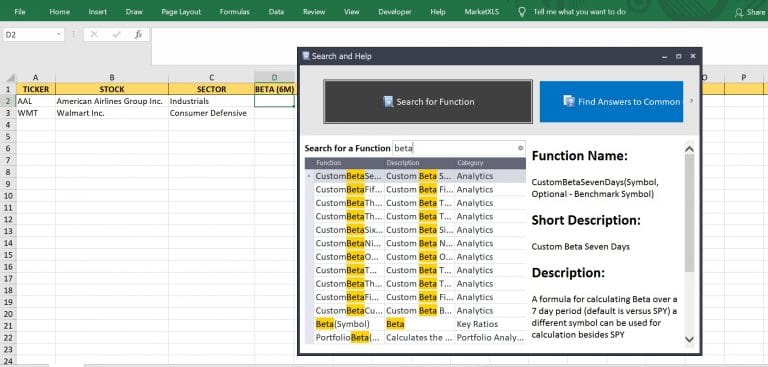Select column B header
The height and width of the screenshot is (367, 768).
point(112,77)
